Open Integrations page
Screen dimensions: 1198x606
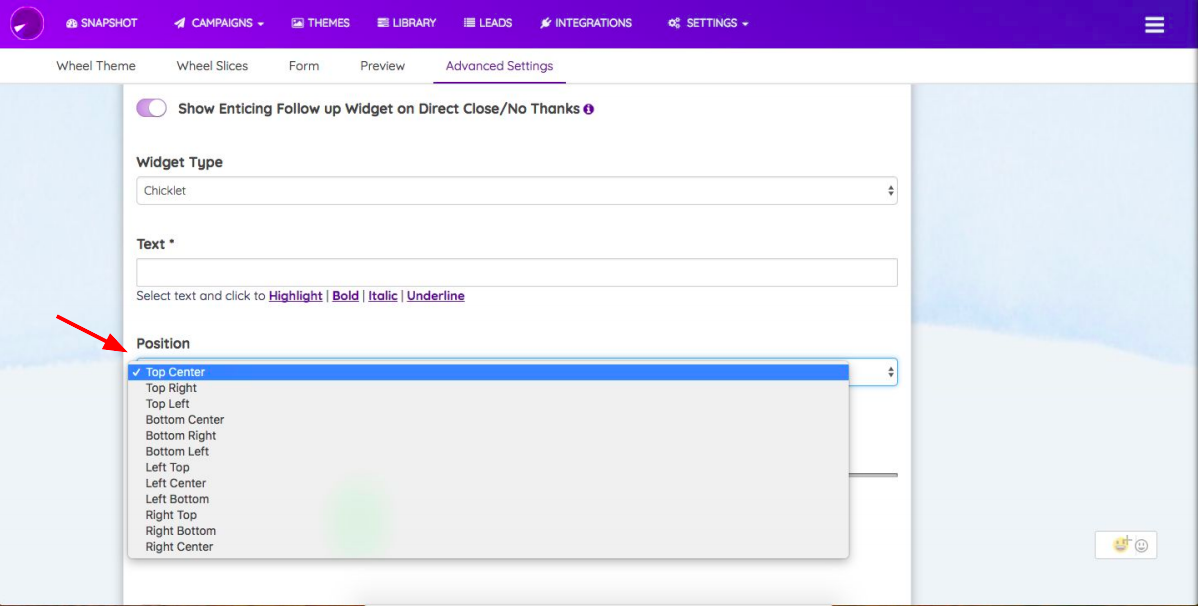tap(586, 23)
